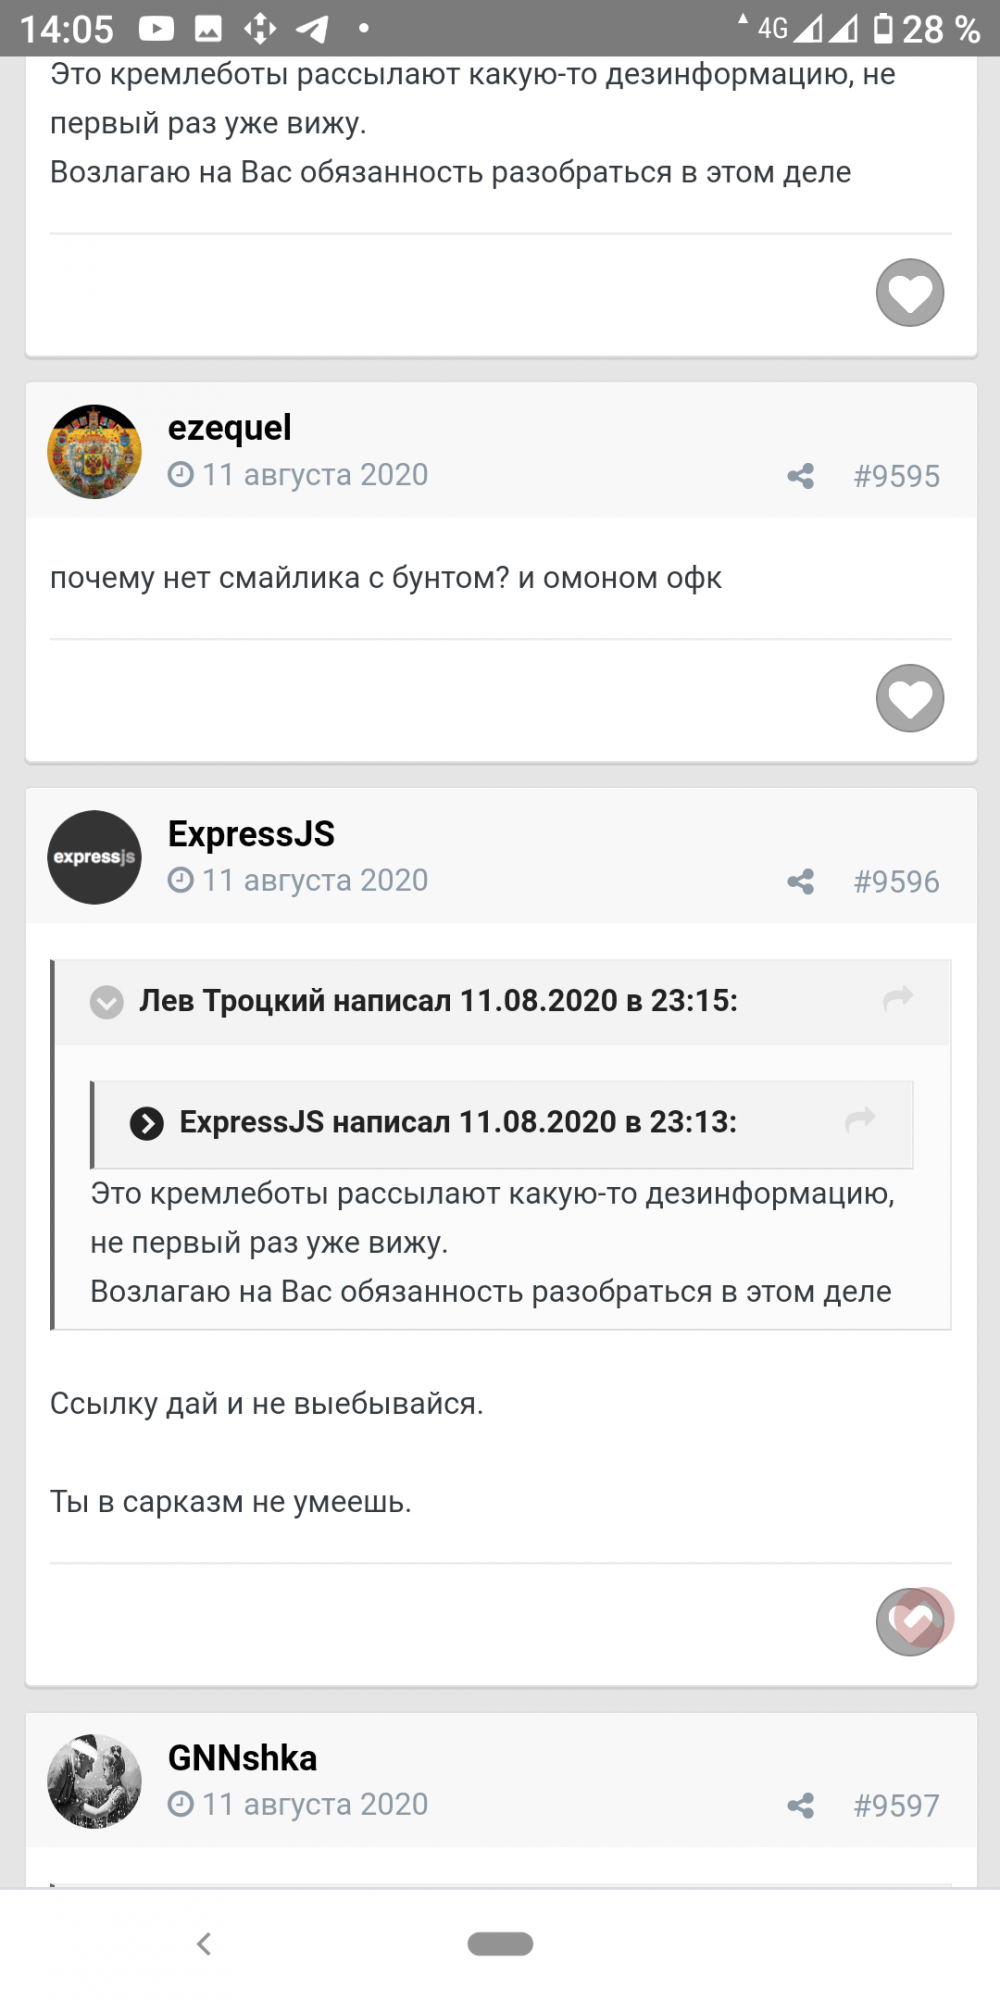Like the topmost post about кремлеботы
The width and height of the screenshot is (1000, 2000).
(910, 293)
